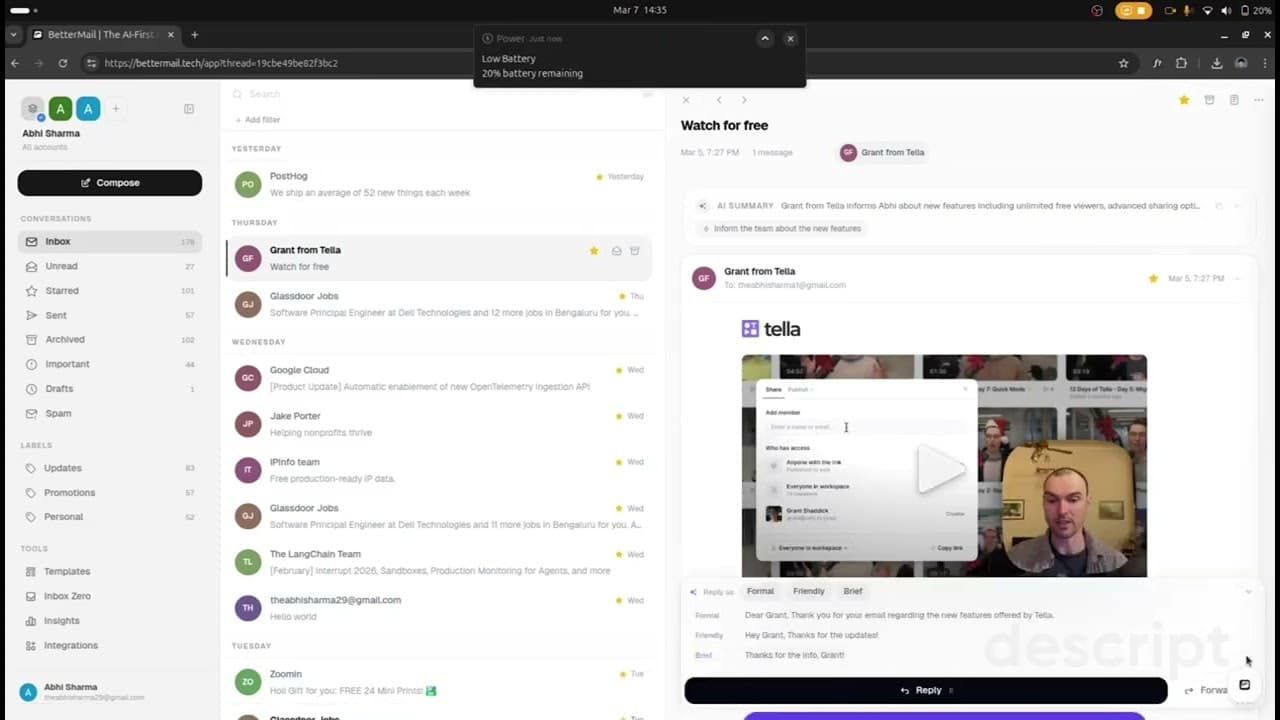The image size is (1280, 720).
Task: Unstar the Watch for free email
Action: 1184,100
